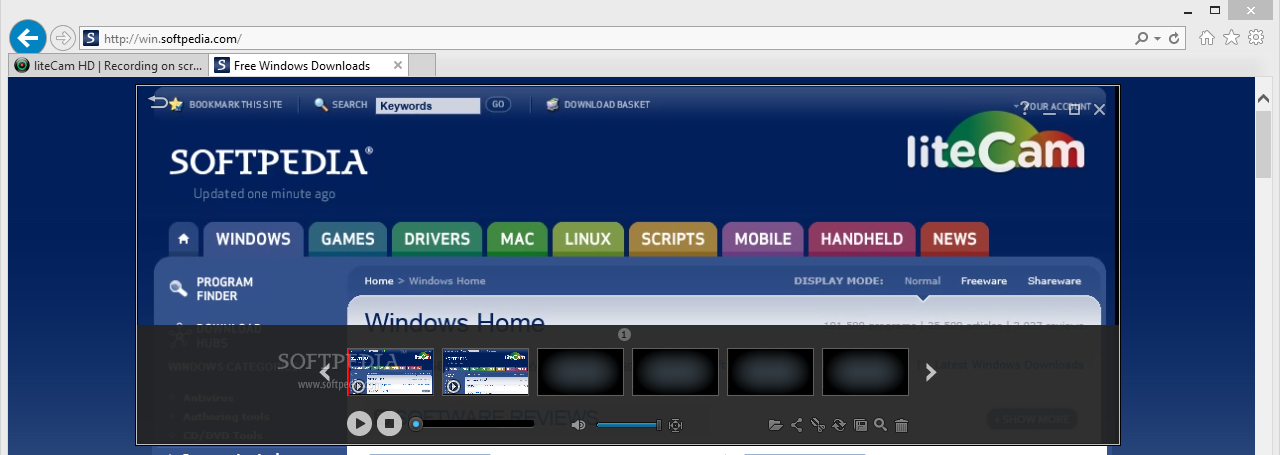Stop playback with the square stop button
Screen dimensions: 1280x455
click(390, 424)
